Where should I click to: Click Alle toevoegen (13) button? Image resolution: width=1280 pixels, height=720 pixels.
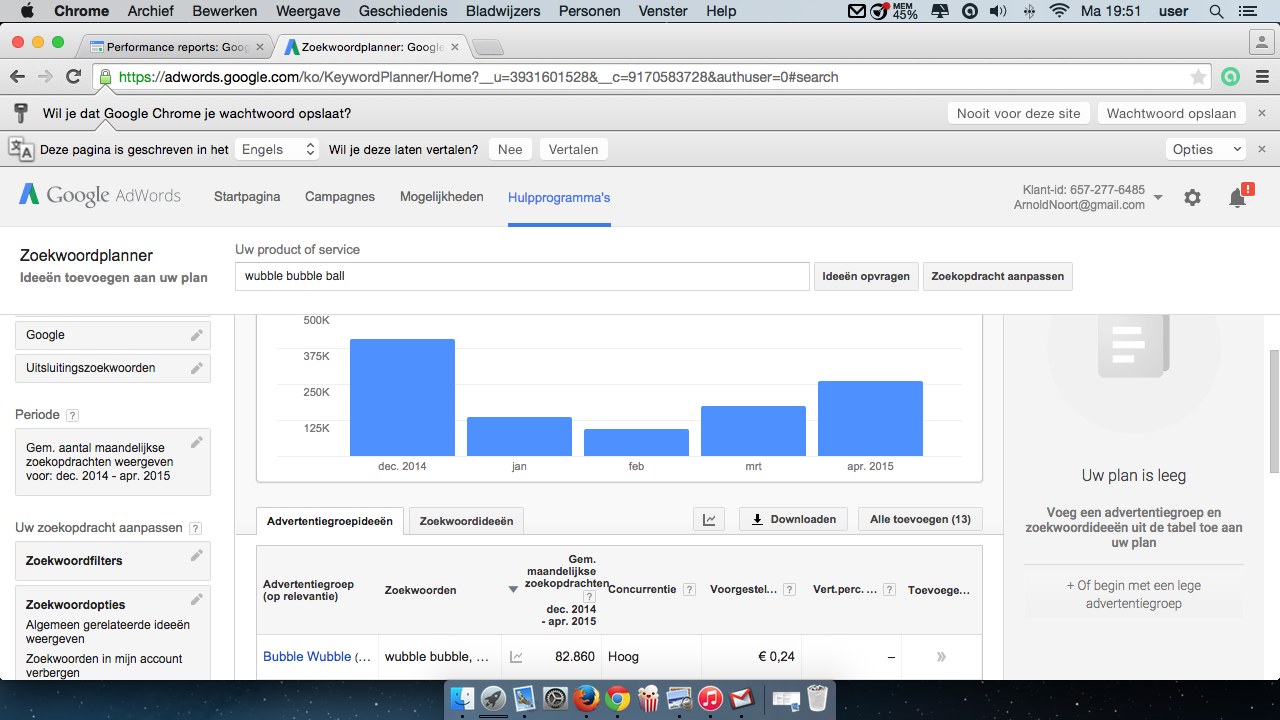[920, 519]
